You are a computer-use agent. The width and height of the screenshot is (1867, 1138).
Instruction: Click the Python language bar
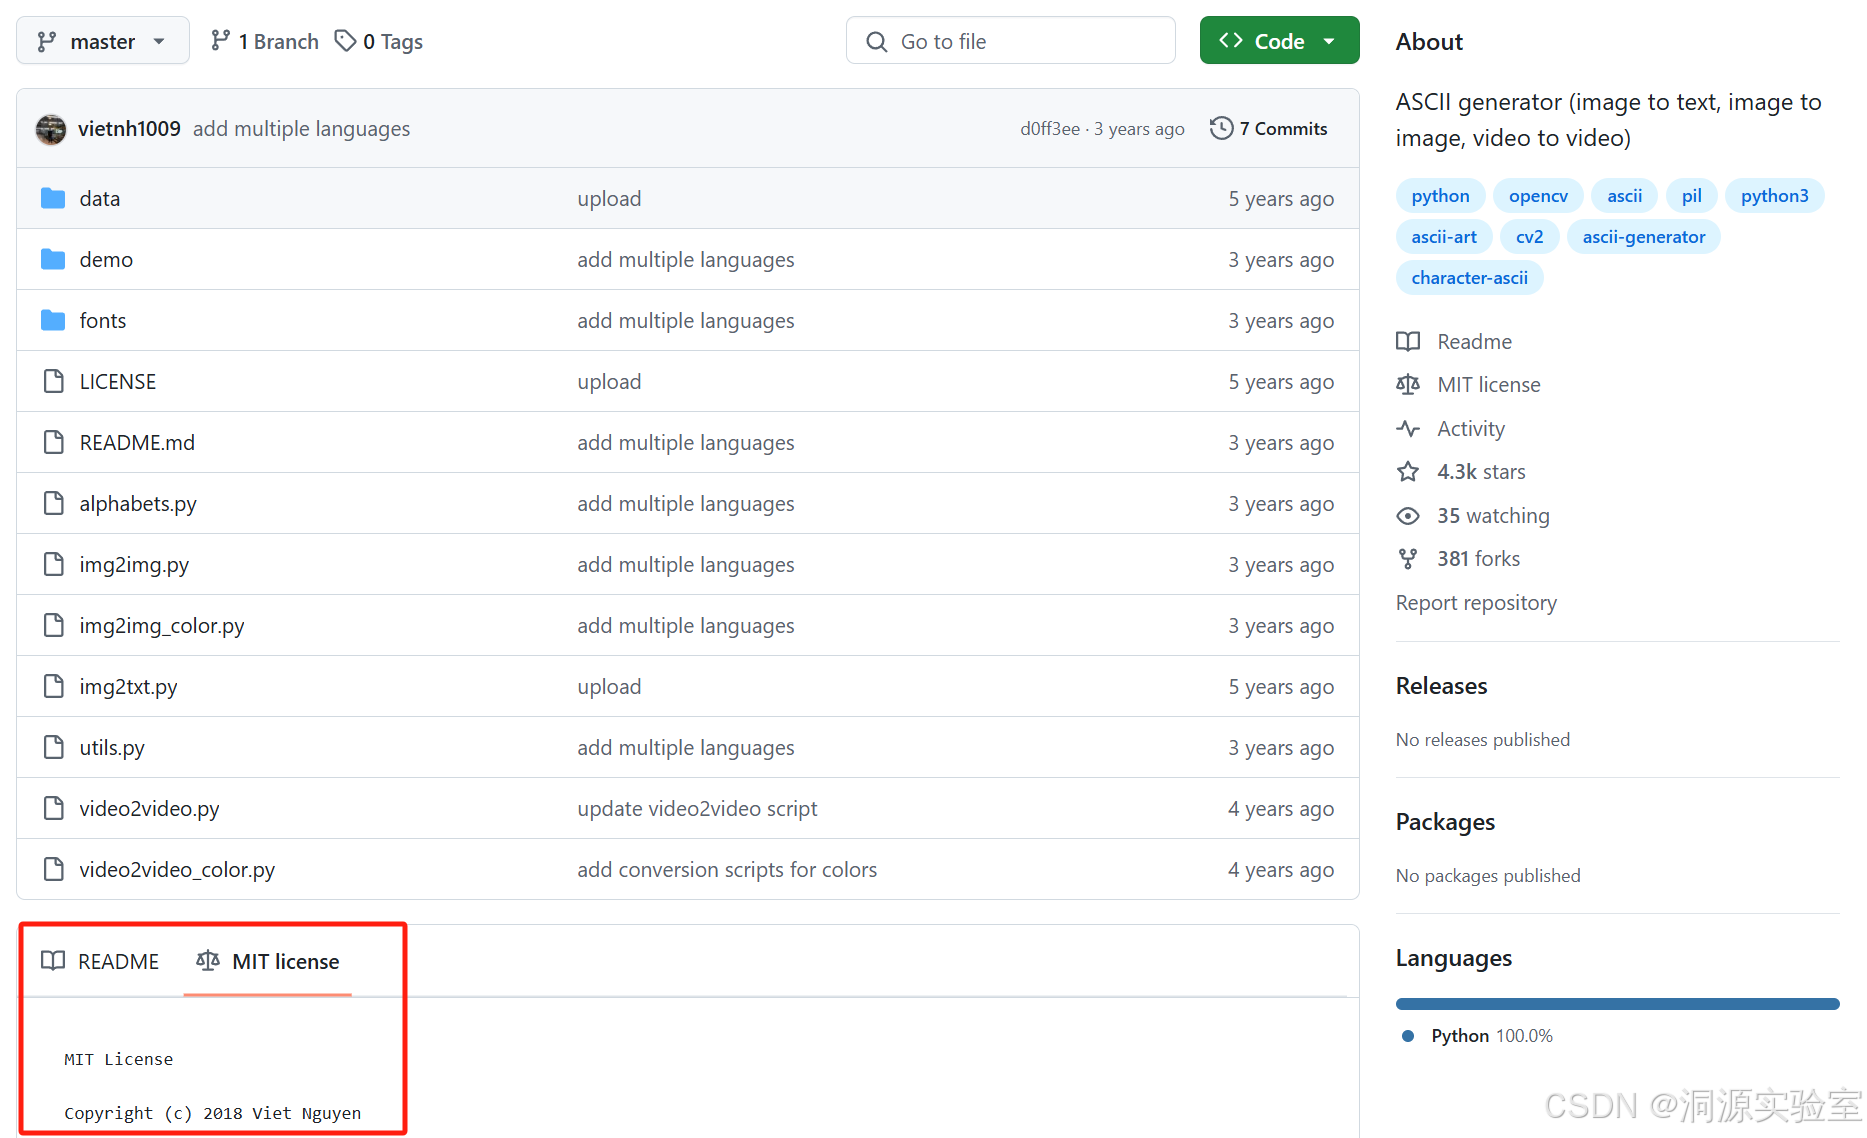pyautogui.click(x=1617, y=1004)
